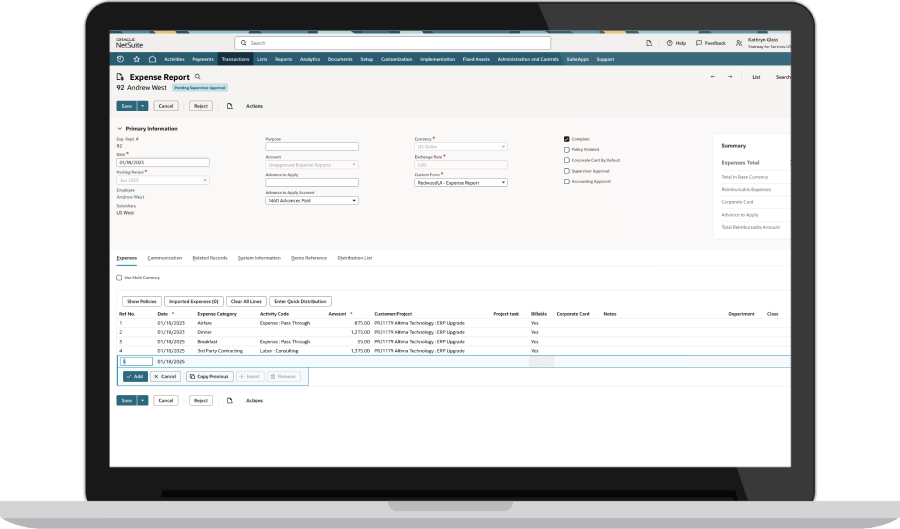The width and height of the screenshot is (900, 529).
Task: Click the top Cancel button
Action: pyautogui.click(x=166, y=106)
